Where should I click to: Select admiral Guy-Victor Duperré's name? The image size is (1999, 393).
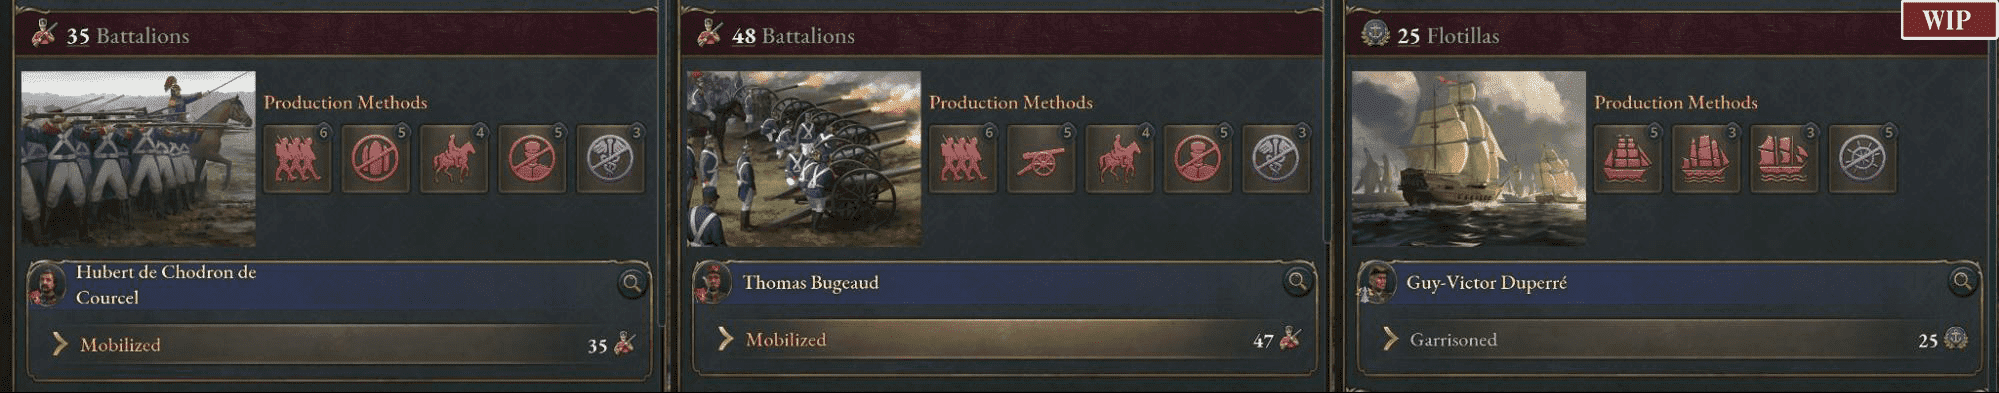point(1486,283)
